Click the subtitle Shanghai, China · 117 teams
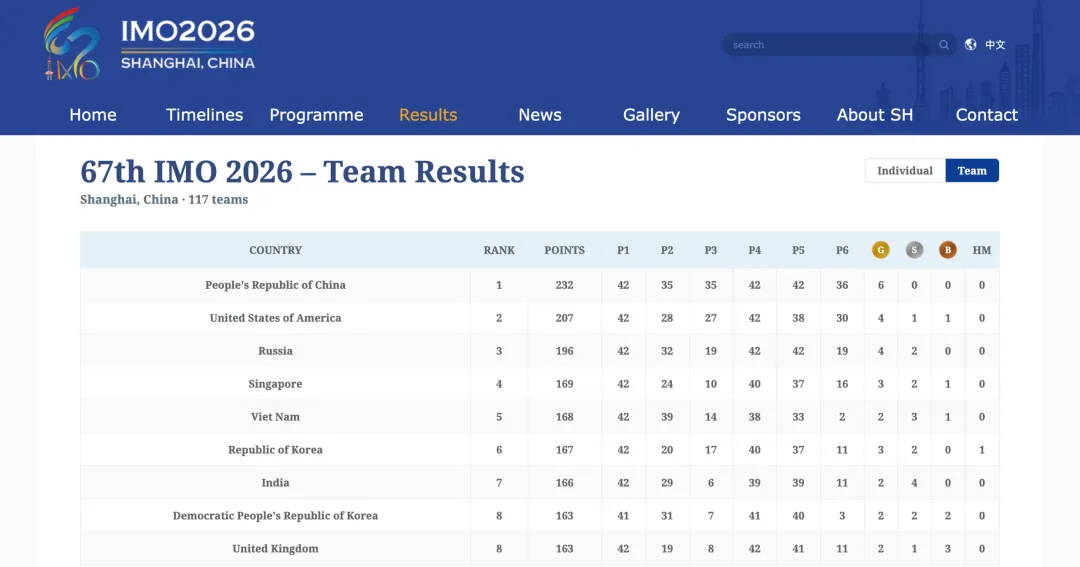 (164, 200)
